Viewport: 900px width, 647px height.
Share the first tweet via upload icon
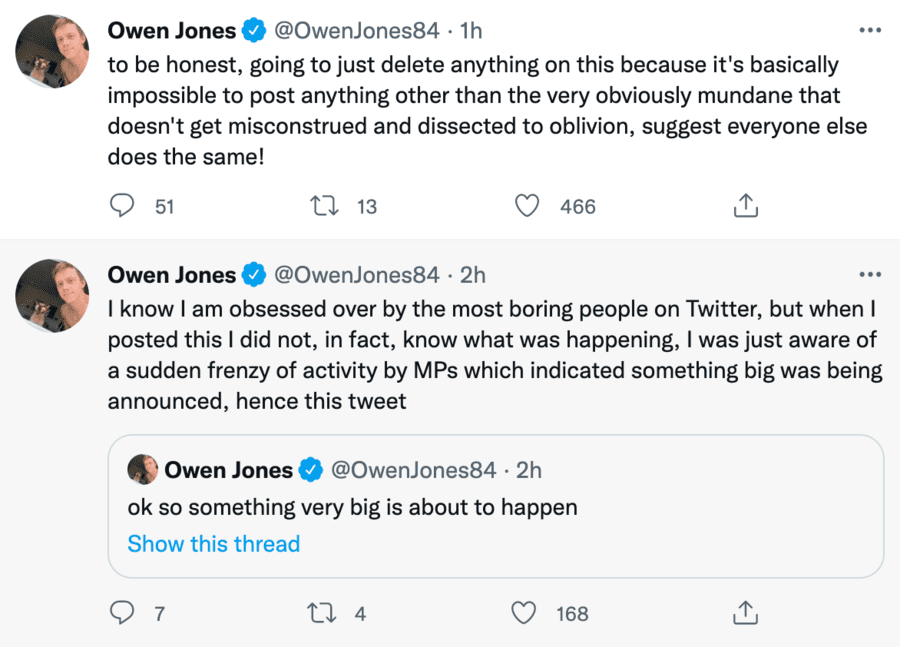(744, 206)
